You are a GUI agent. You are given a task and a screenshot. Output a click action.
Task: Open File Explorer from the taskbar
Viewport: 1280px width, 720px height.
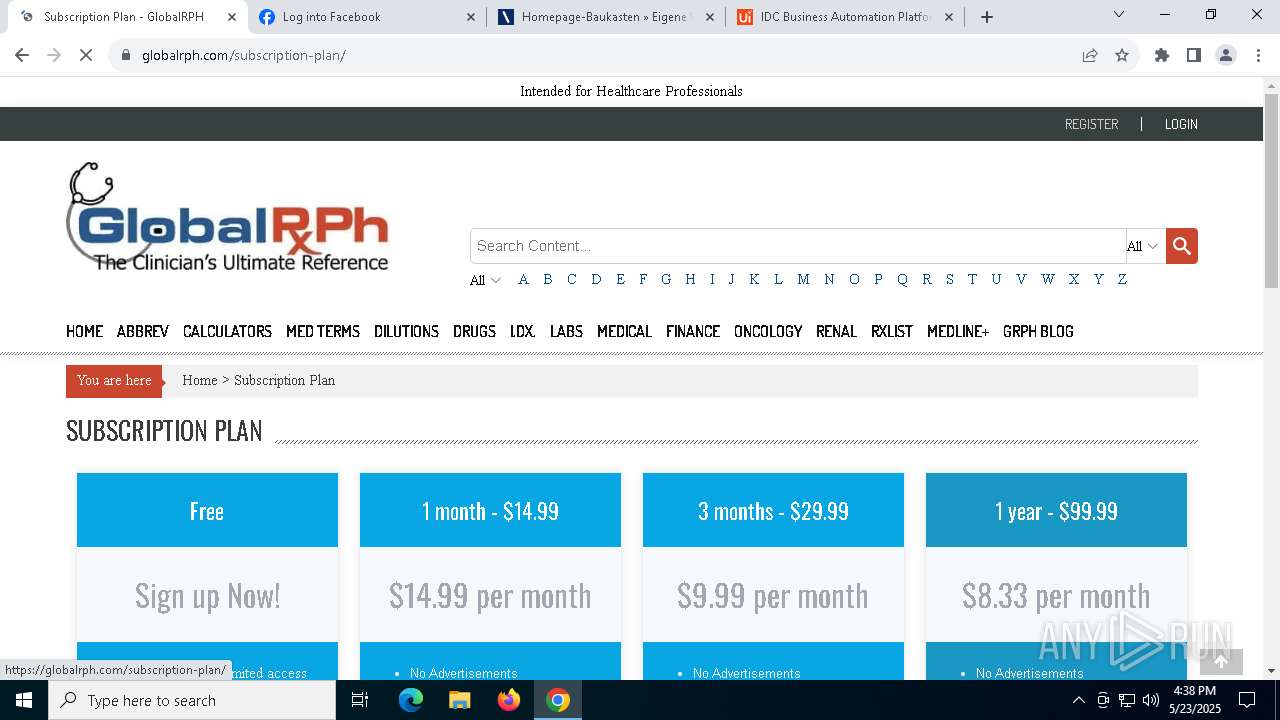click(x=459, y=700)
